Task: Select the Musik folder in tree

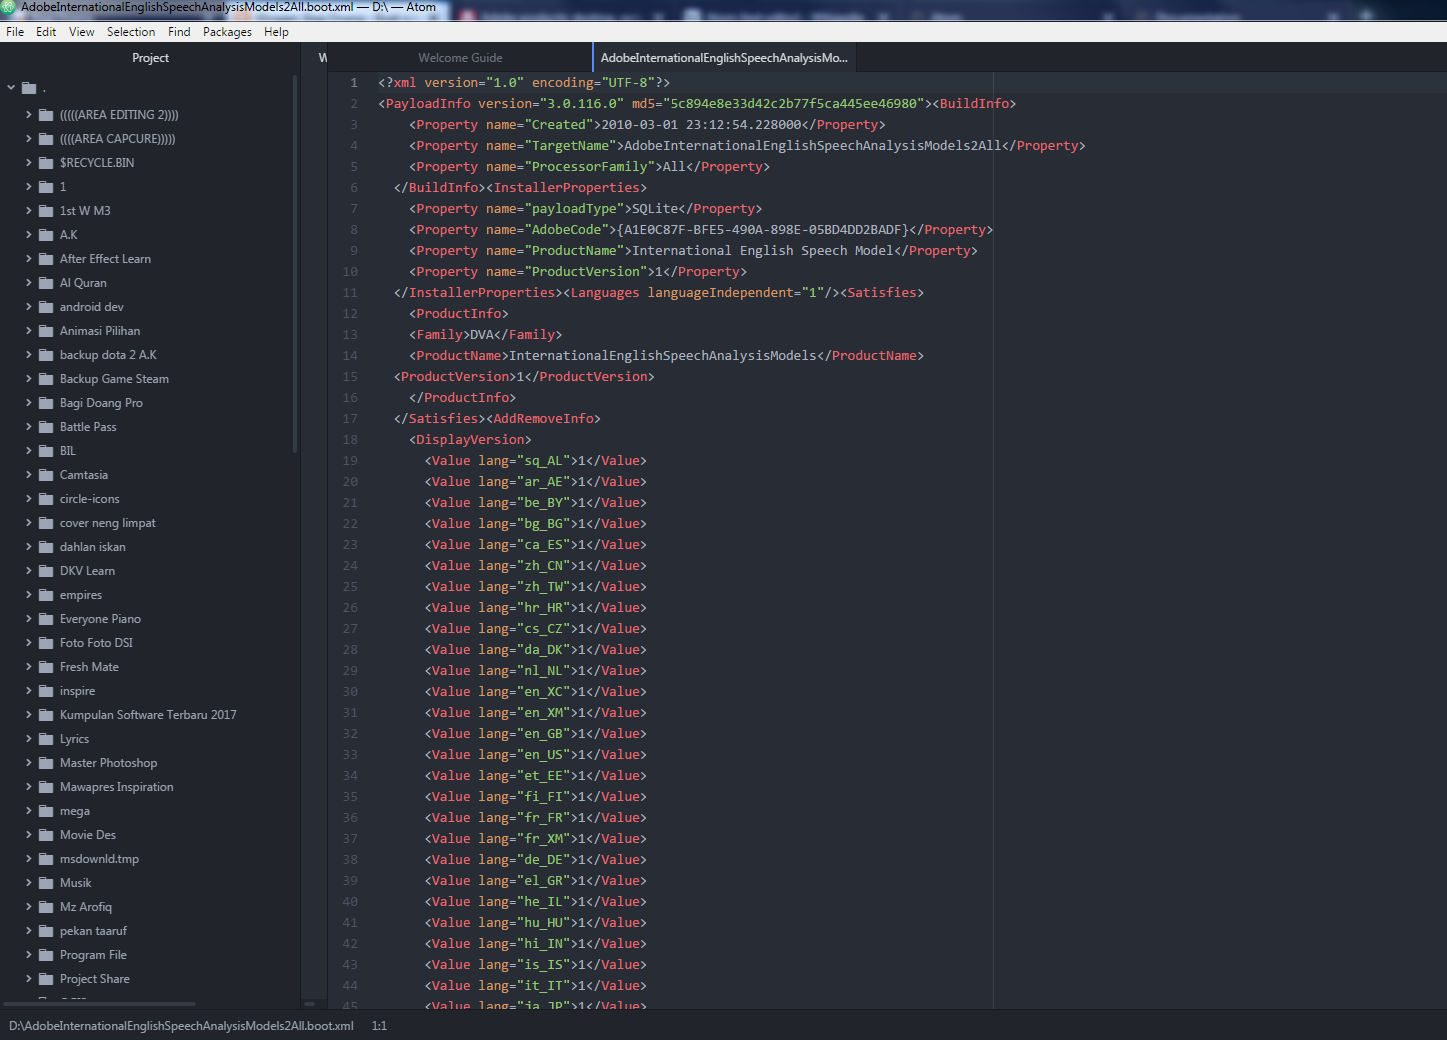Action: tap(75, 883)
